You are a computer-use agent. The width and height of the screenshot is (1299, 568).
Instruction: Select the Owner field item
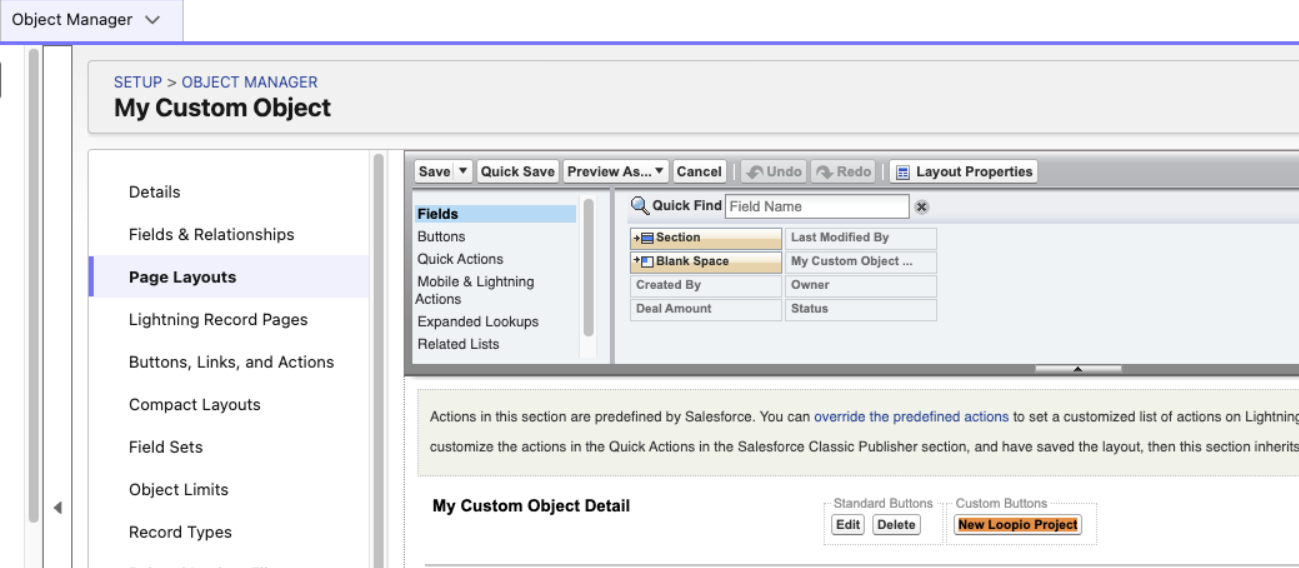tap(861, 285)
